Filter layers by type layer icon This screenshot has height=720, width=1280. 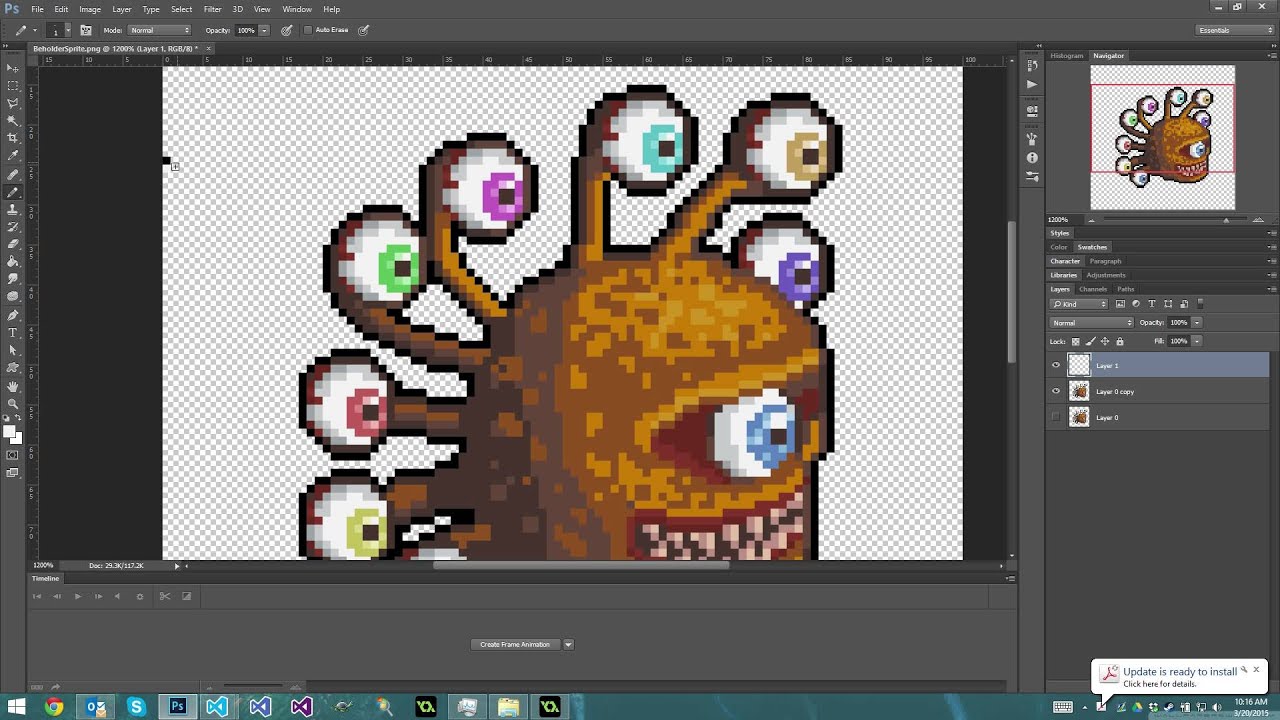pyautogui.click(x=1152, y=304)
